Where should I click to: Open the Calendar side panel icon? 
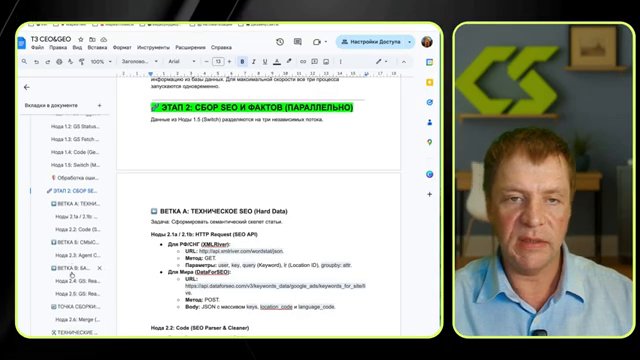pyautogui.click(x=429, y=62)
